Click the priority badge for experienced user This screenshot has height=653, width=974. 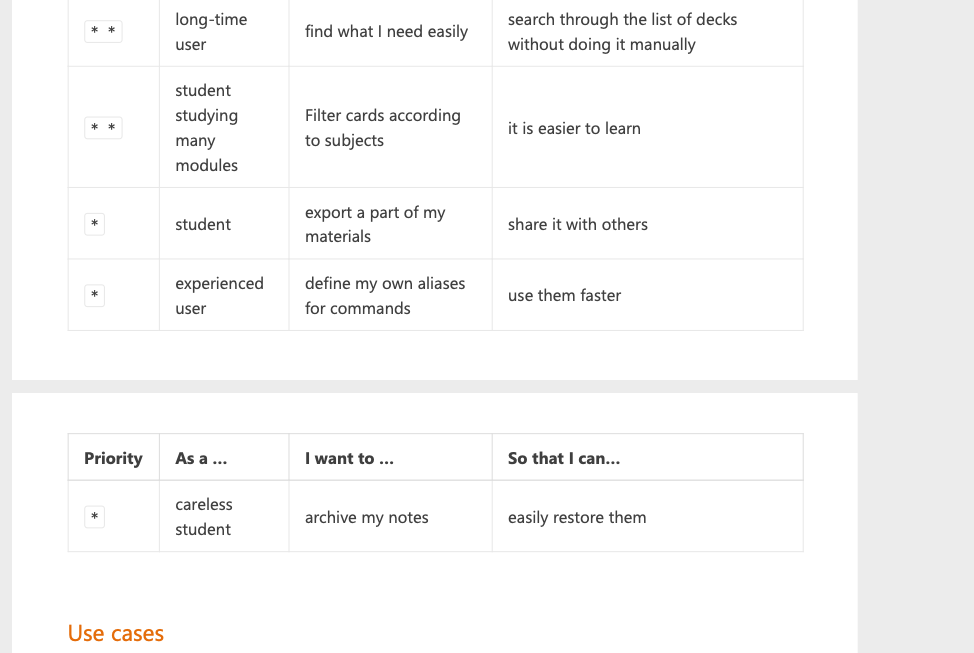[x=94, y=296]
